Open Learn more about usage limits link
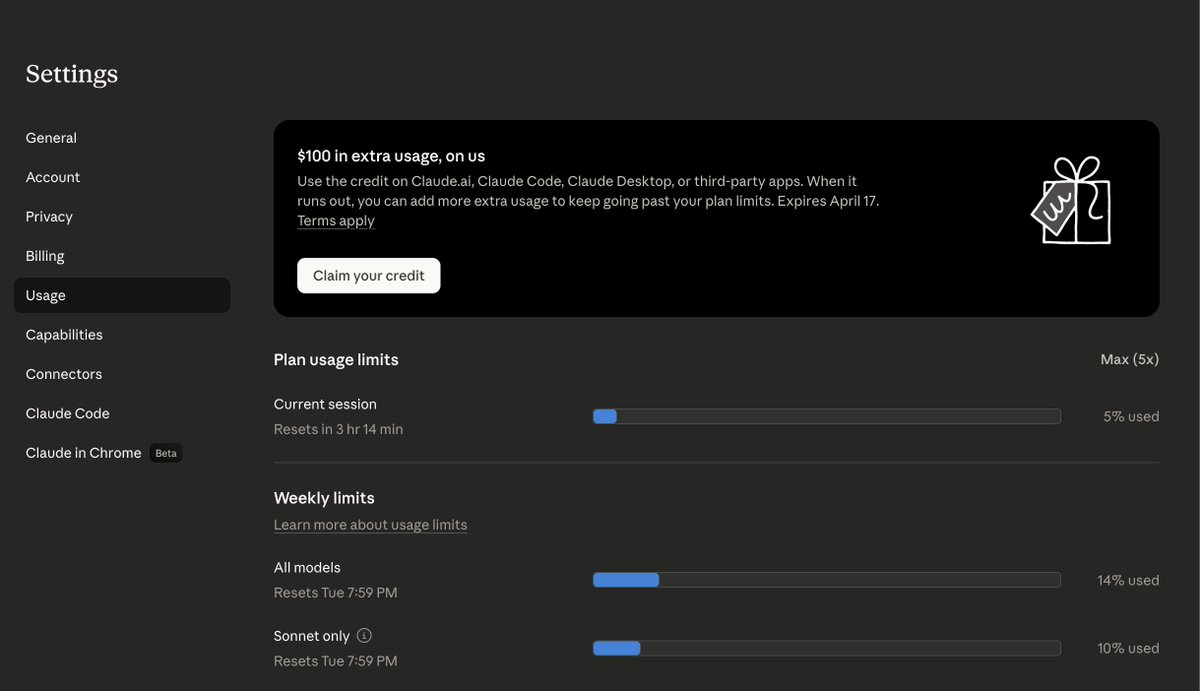The height and width of the screenshot is (691, 1200). coord(370,525)
